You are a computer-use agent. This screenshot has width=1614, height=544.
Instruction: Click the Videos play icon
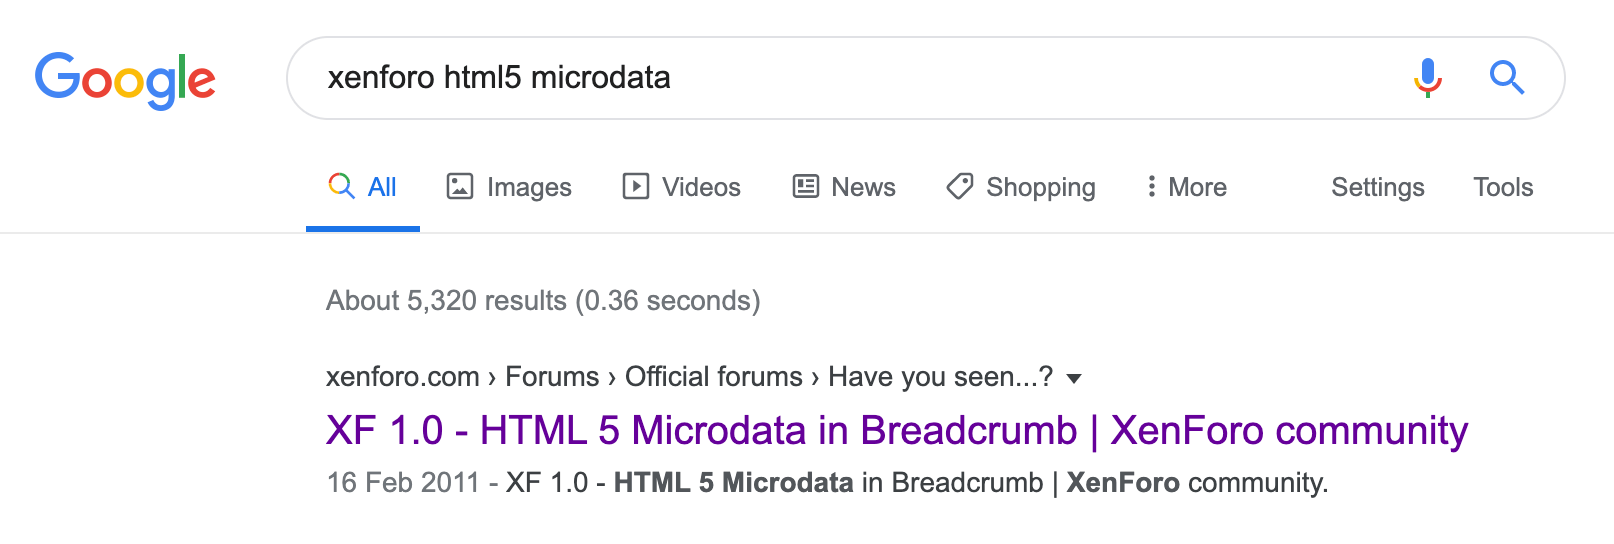point(636,186)
